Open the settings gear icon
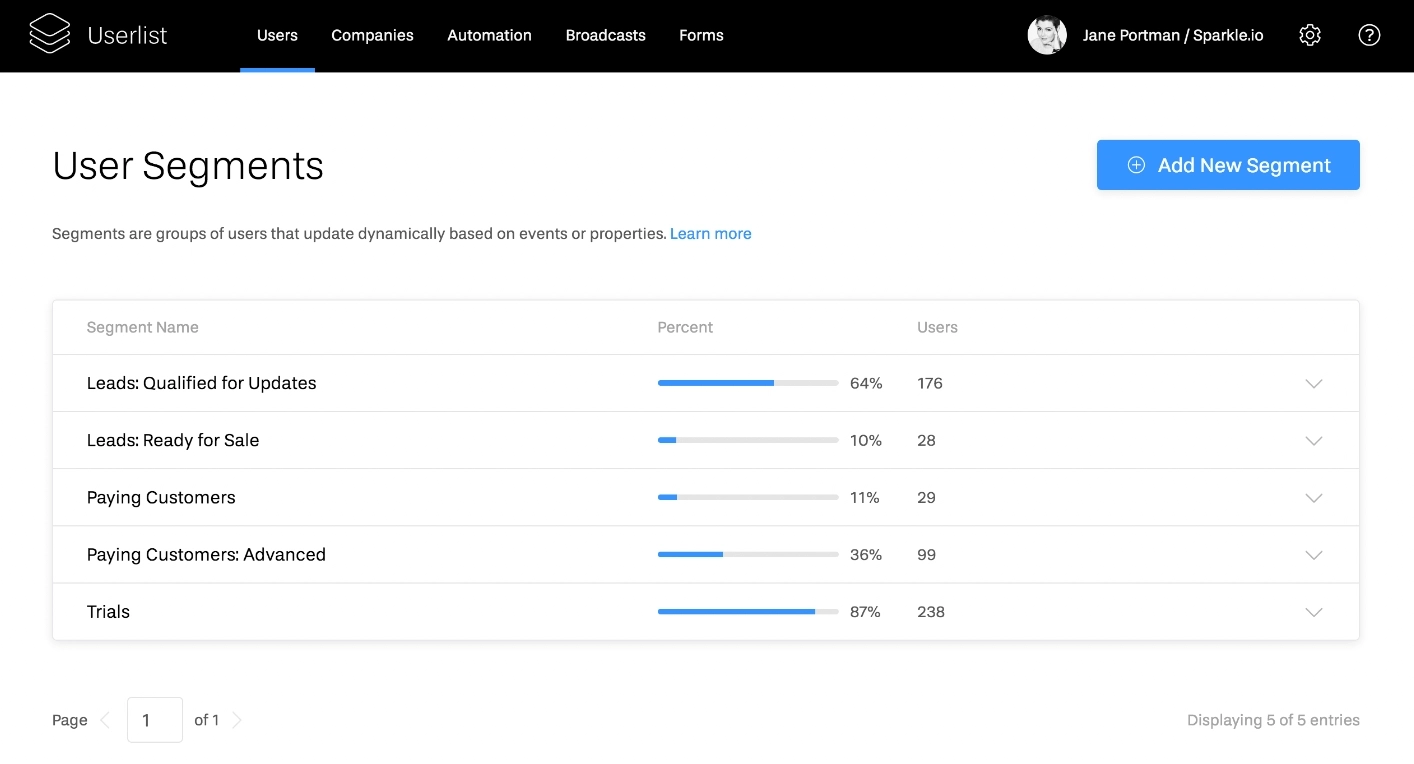This screenshot has height=764, width=1414. point(1310,34)
